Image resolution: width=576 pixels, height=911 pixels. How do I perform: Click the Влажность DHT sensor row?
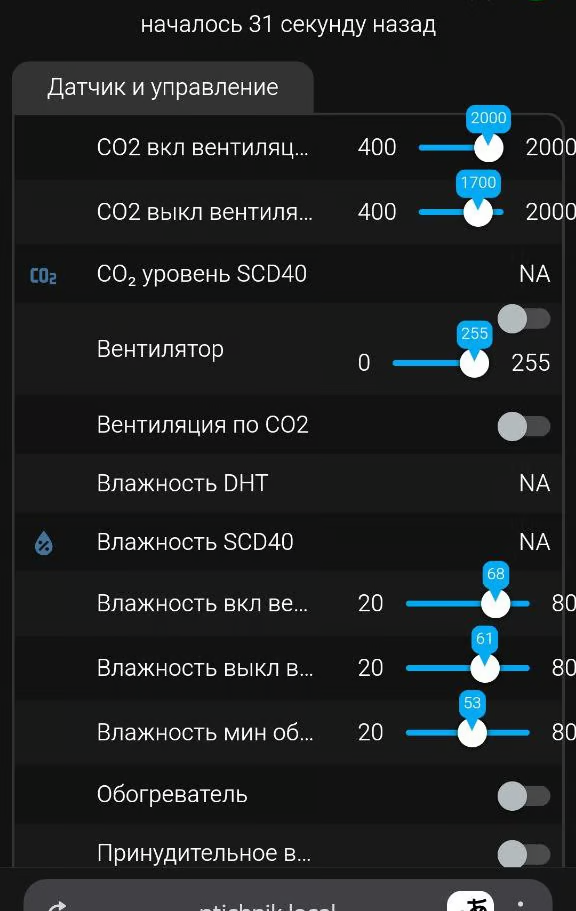click(x=288, y=483)
